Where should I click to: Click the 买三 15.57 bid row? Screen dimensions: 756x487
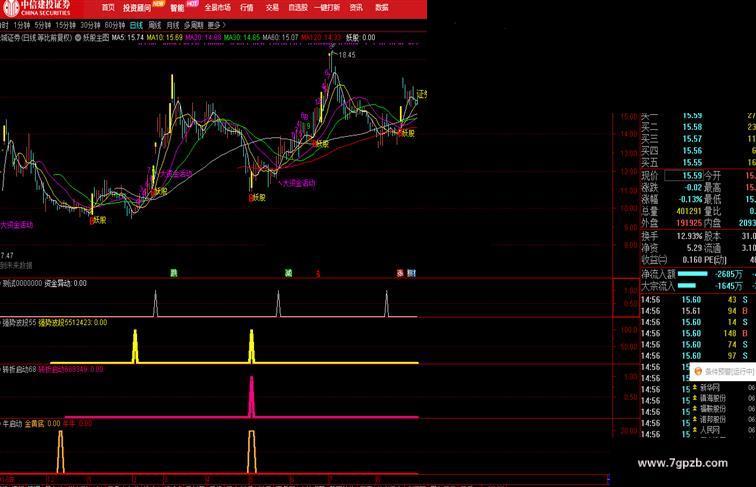pyautogui.click(x=698, y=139)
